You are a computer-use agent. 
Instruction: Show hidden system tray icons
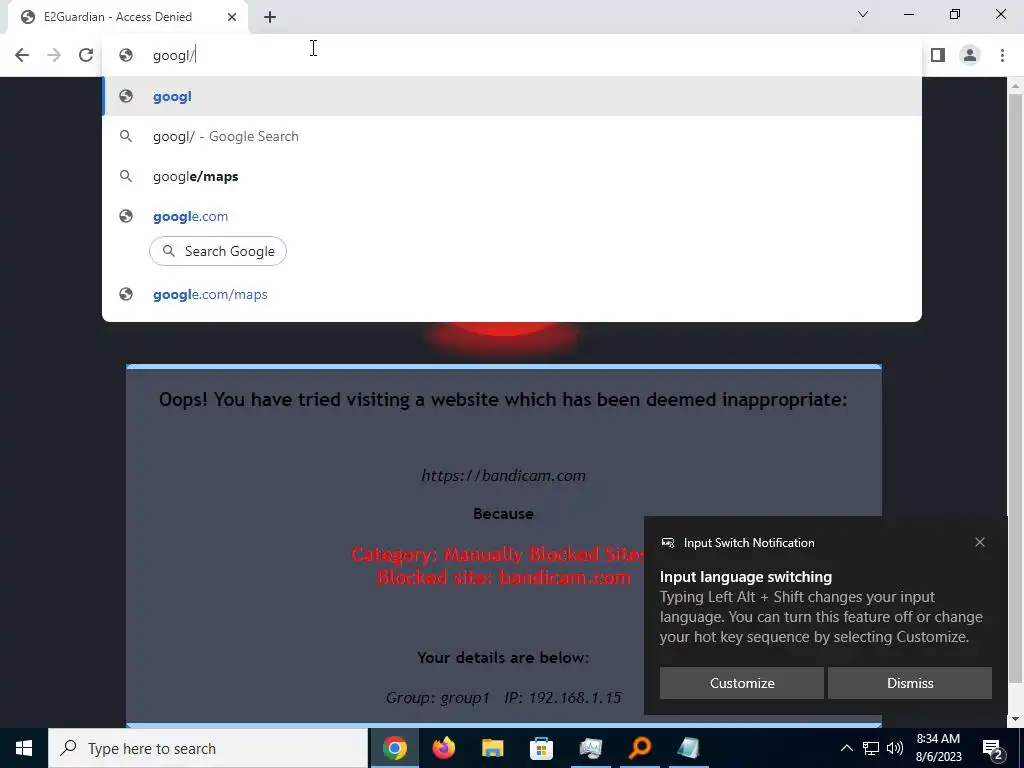846,748
